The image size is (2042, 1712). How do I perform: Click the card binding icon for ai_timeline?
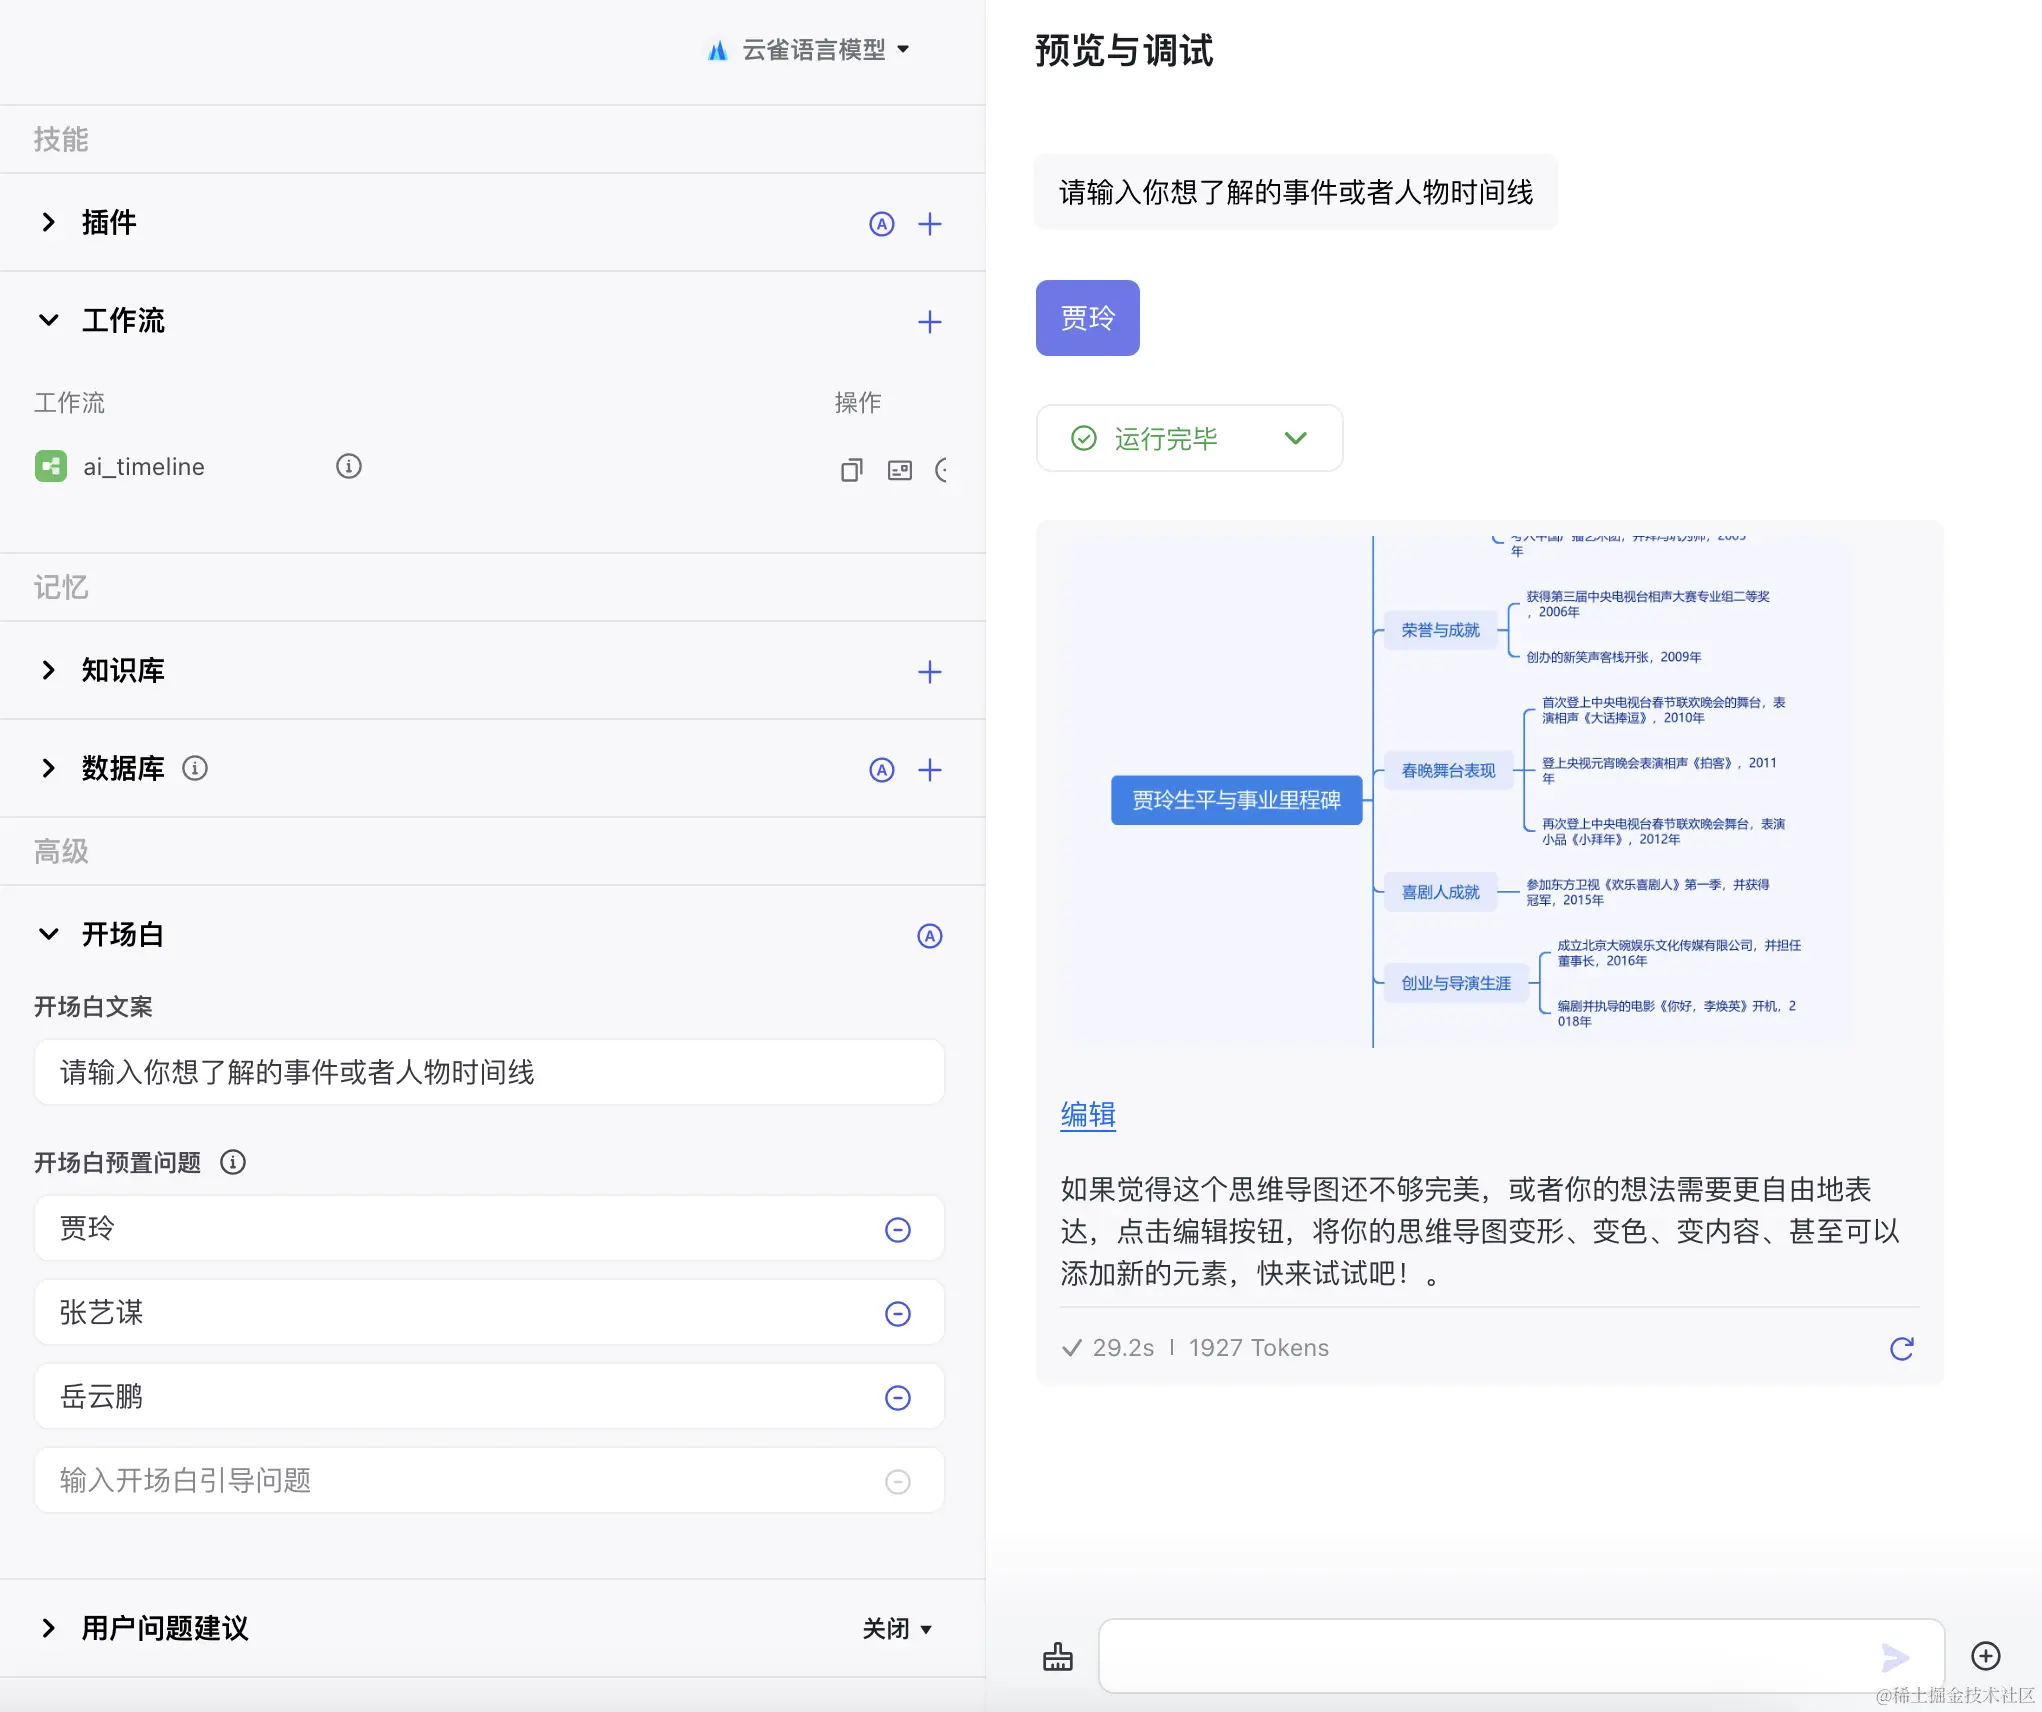899,470
